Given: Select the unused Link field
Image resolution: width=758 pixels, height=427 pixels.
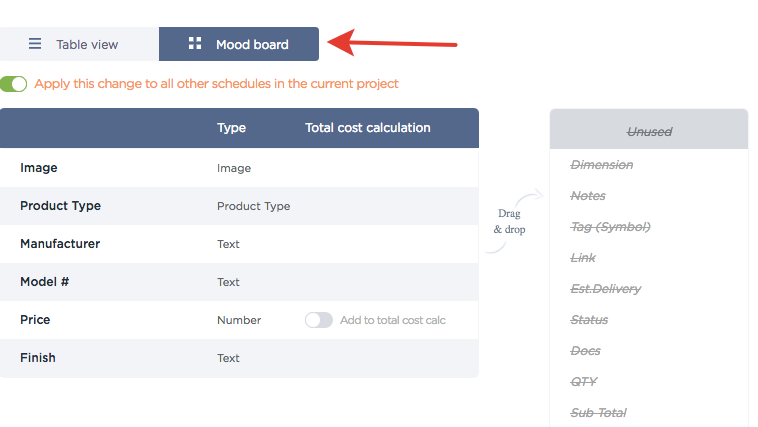Looking at the screenshot, I should coord(583,258).
